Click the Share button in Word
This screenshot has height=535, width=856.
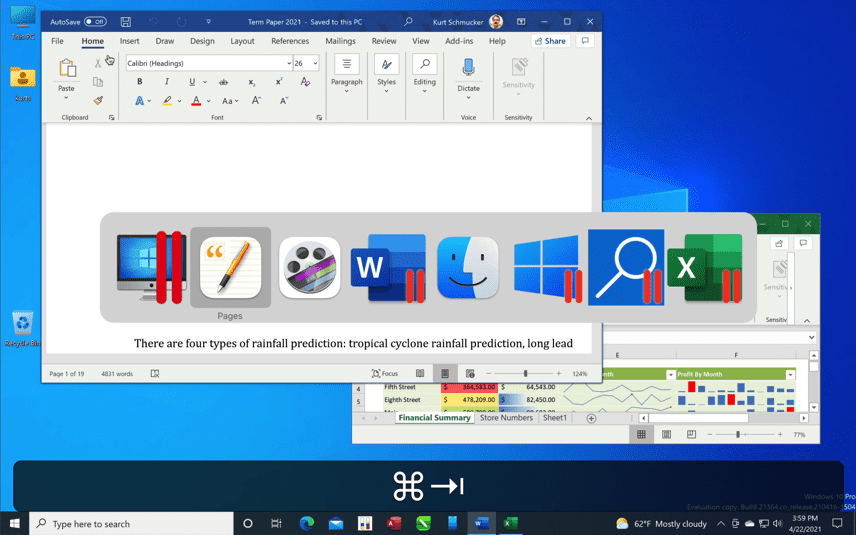[x=550, y=41]
